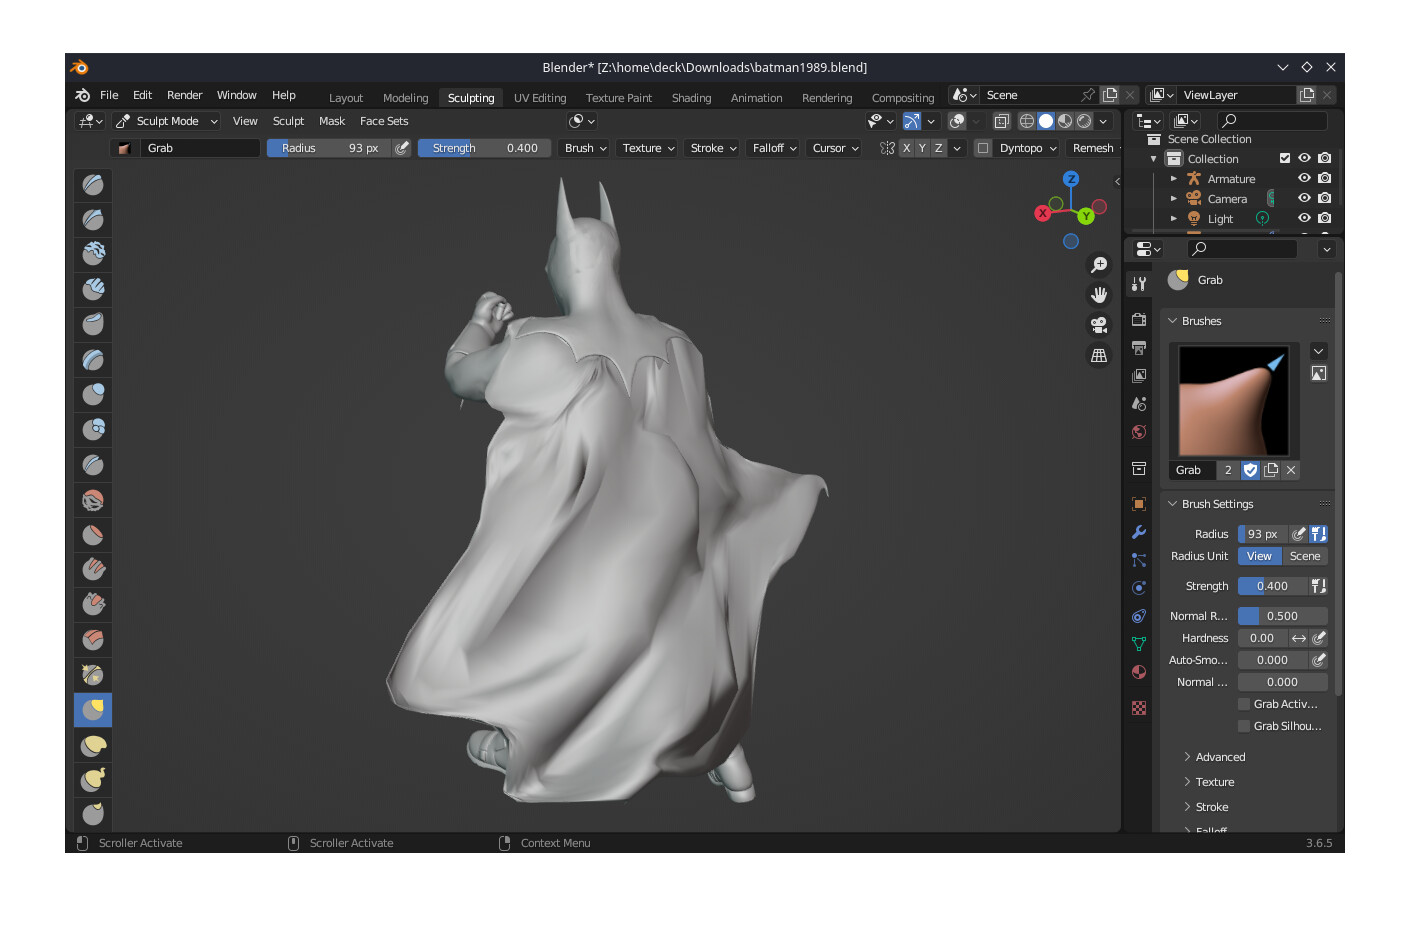Screen dimensions: 1410x930
Task: Disable Light in renders via camera icon
Action: point(1325,218)
